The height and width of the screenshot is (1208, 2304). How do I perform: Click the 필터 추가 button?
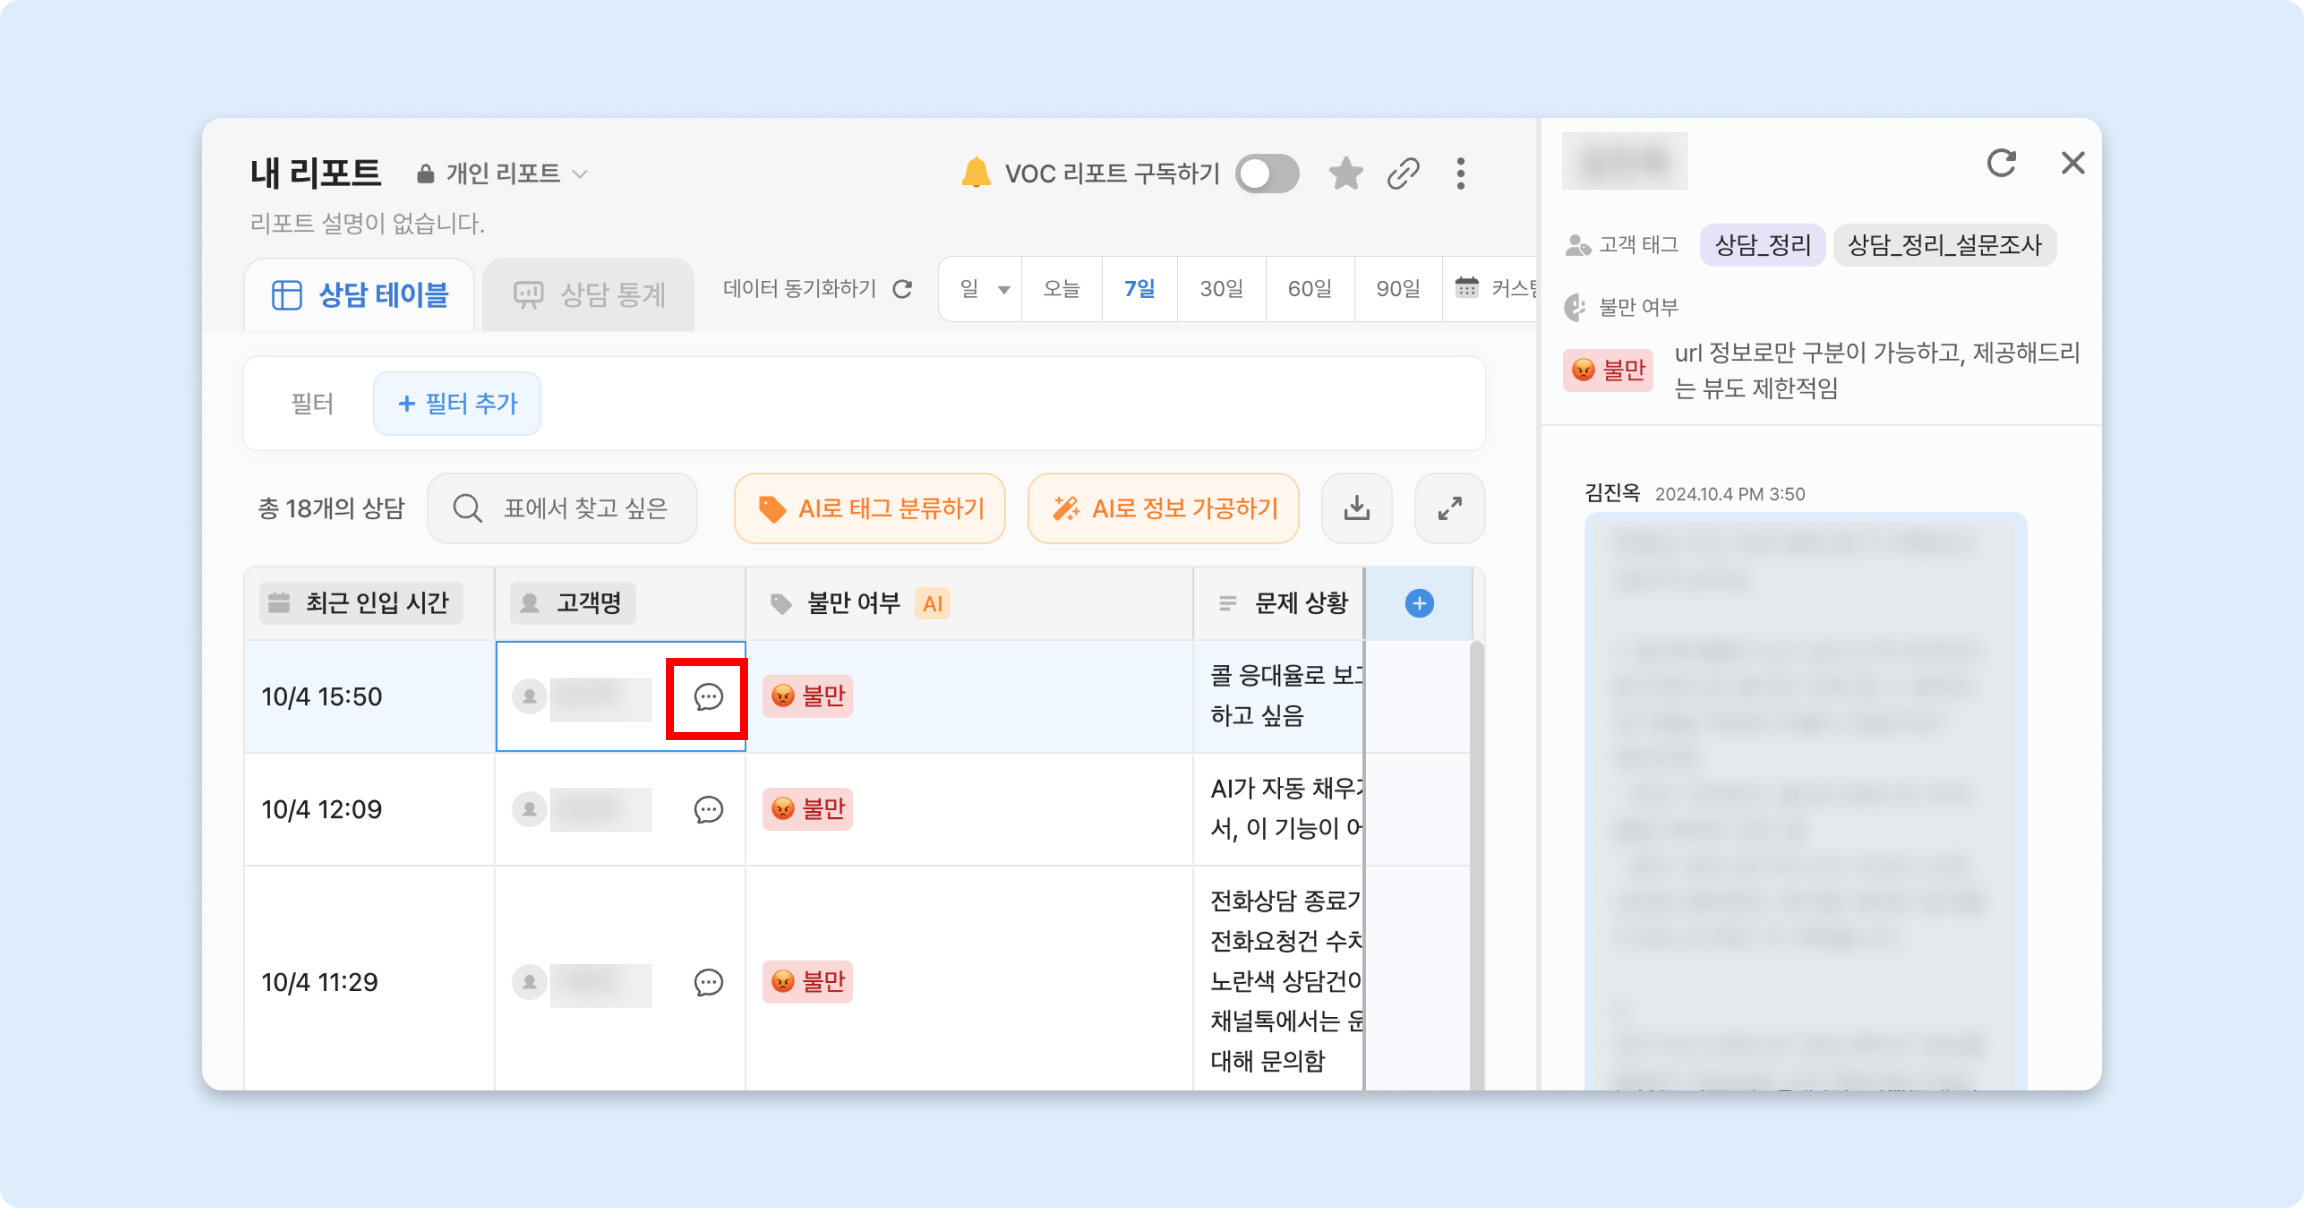457,404
